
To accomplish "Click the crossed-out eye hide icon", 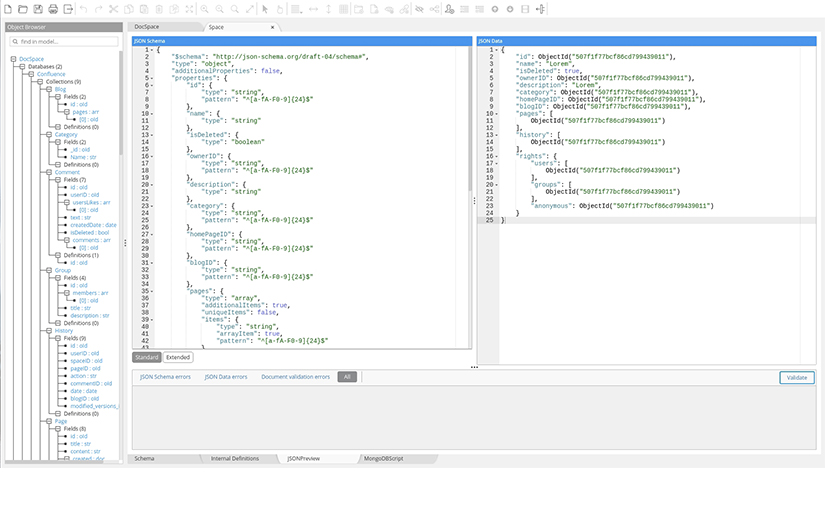I will pos(419,9).
